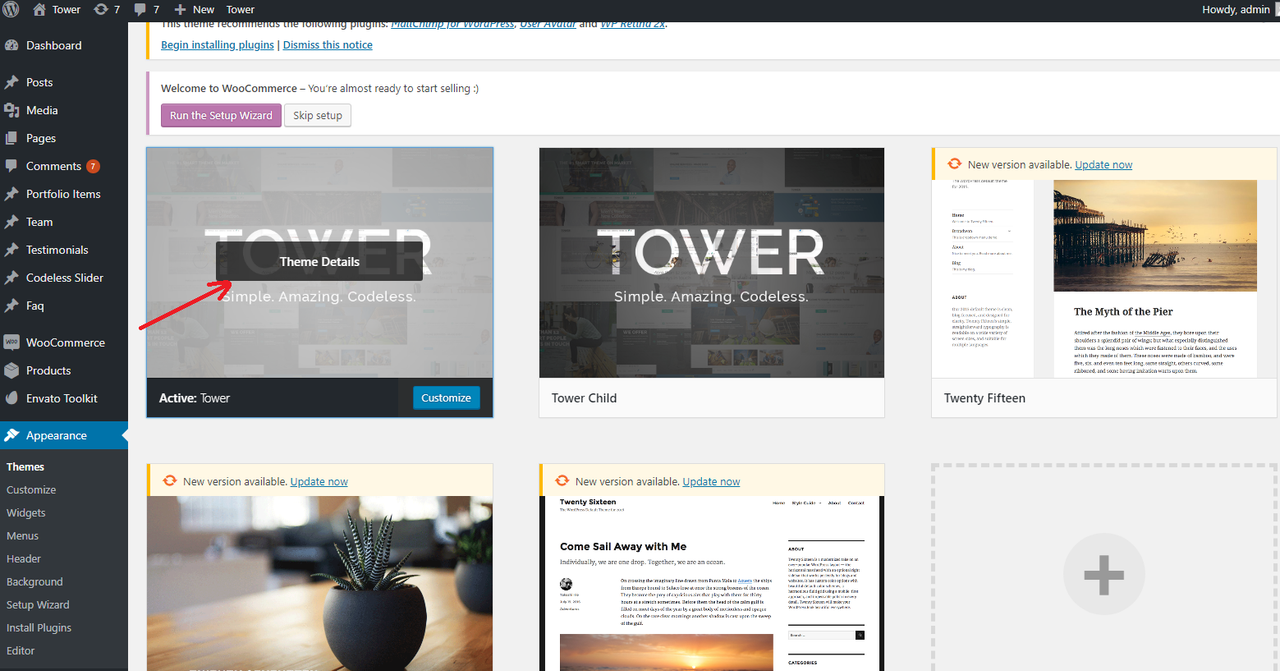Open Menus under Appearance
The height and width of the screenshot is (671, 1280).
pyautogui.click(x=22, y=536)
